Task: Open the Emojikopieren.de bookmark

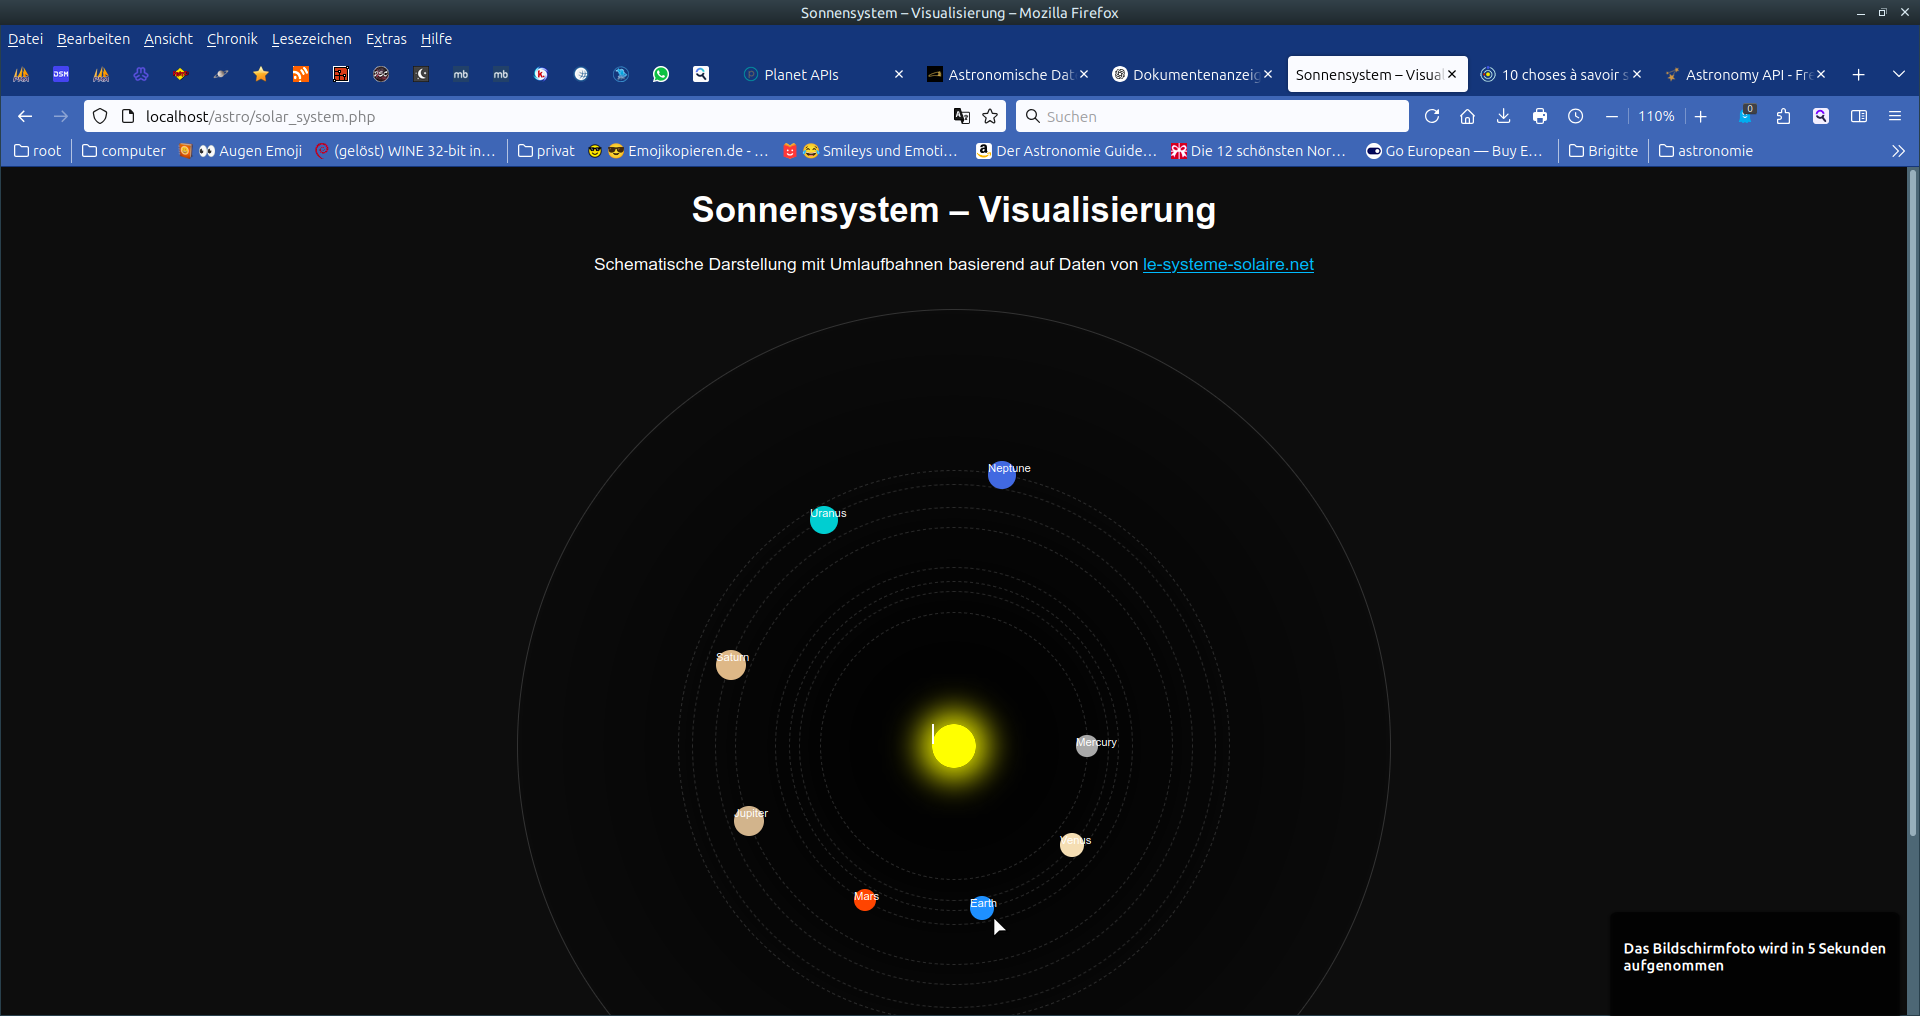Action: click(x=679, y=151)
